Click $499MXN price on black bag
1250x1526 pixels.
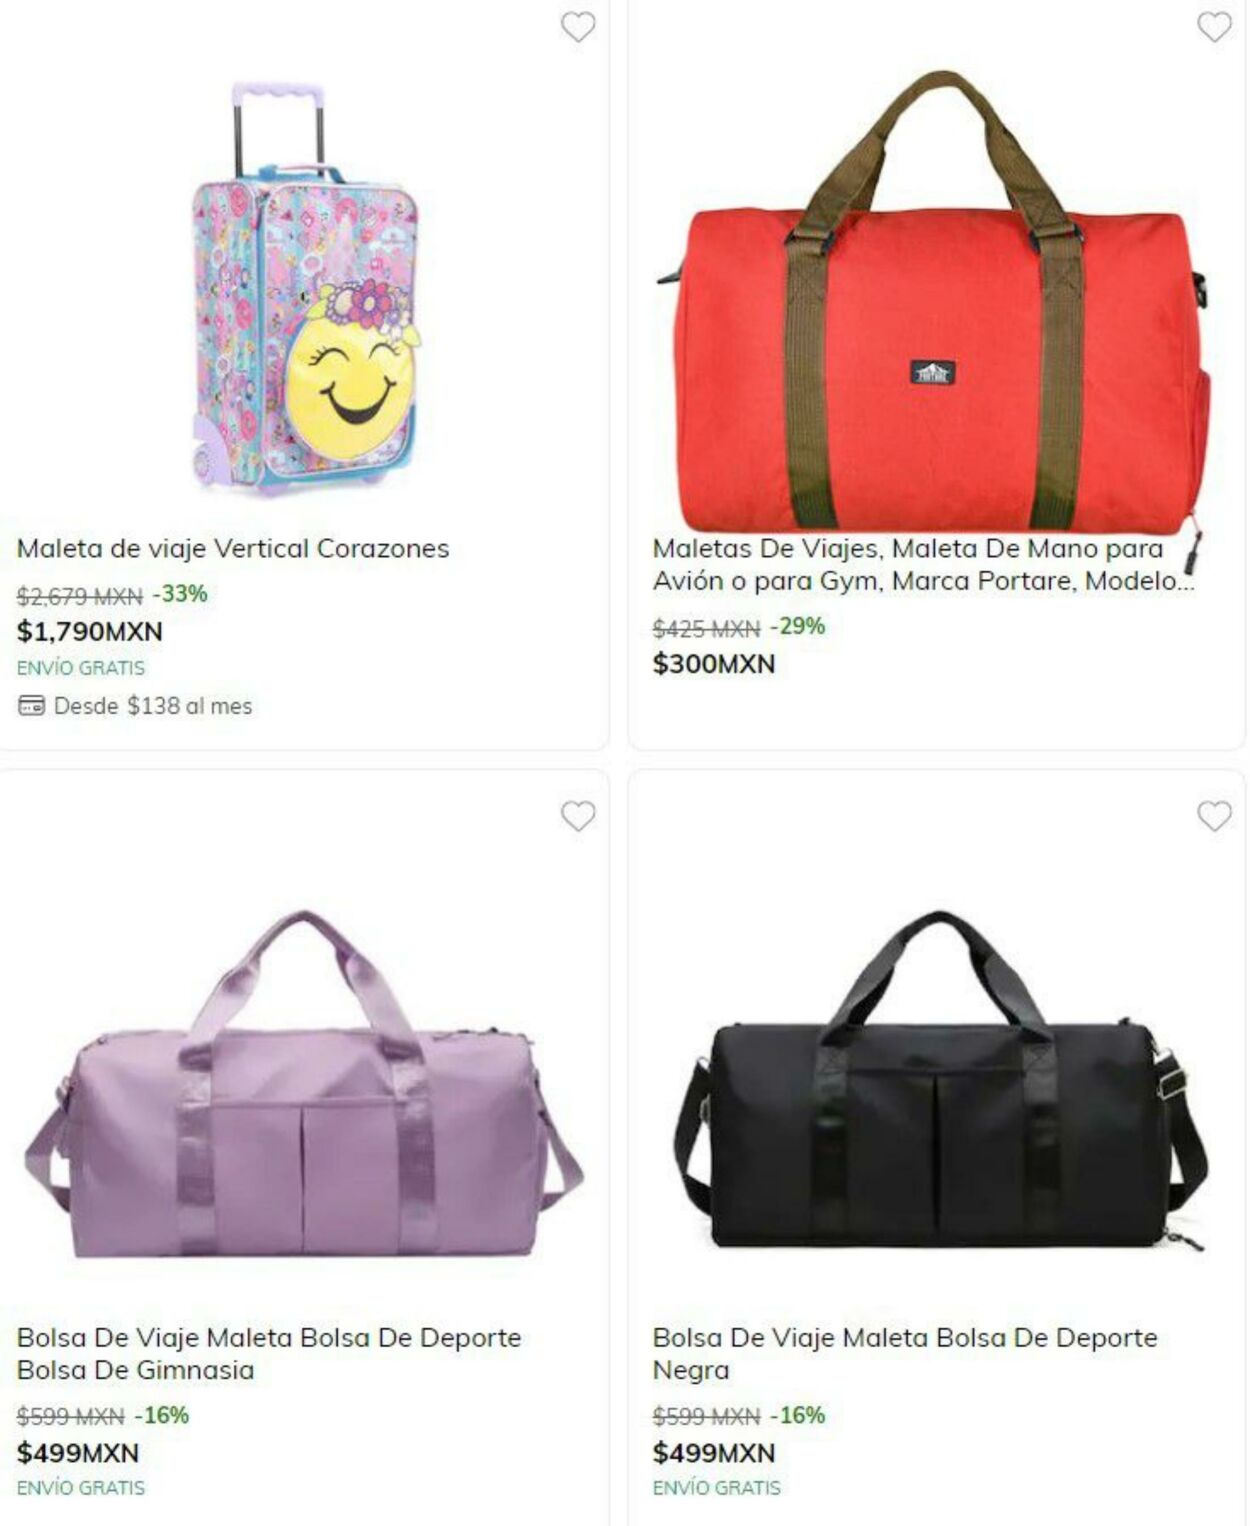click(x=714, y=1452)
